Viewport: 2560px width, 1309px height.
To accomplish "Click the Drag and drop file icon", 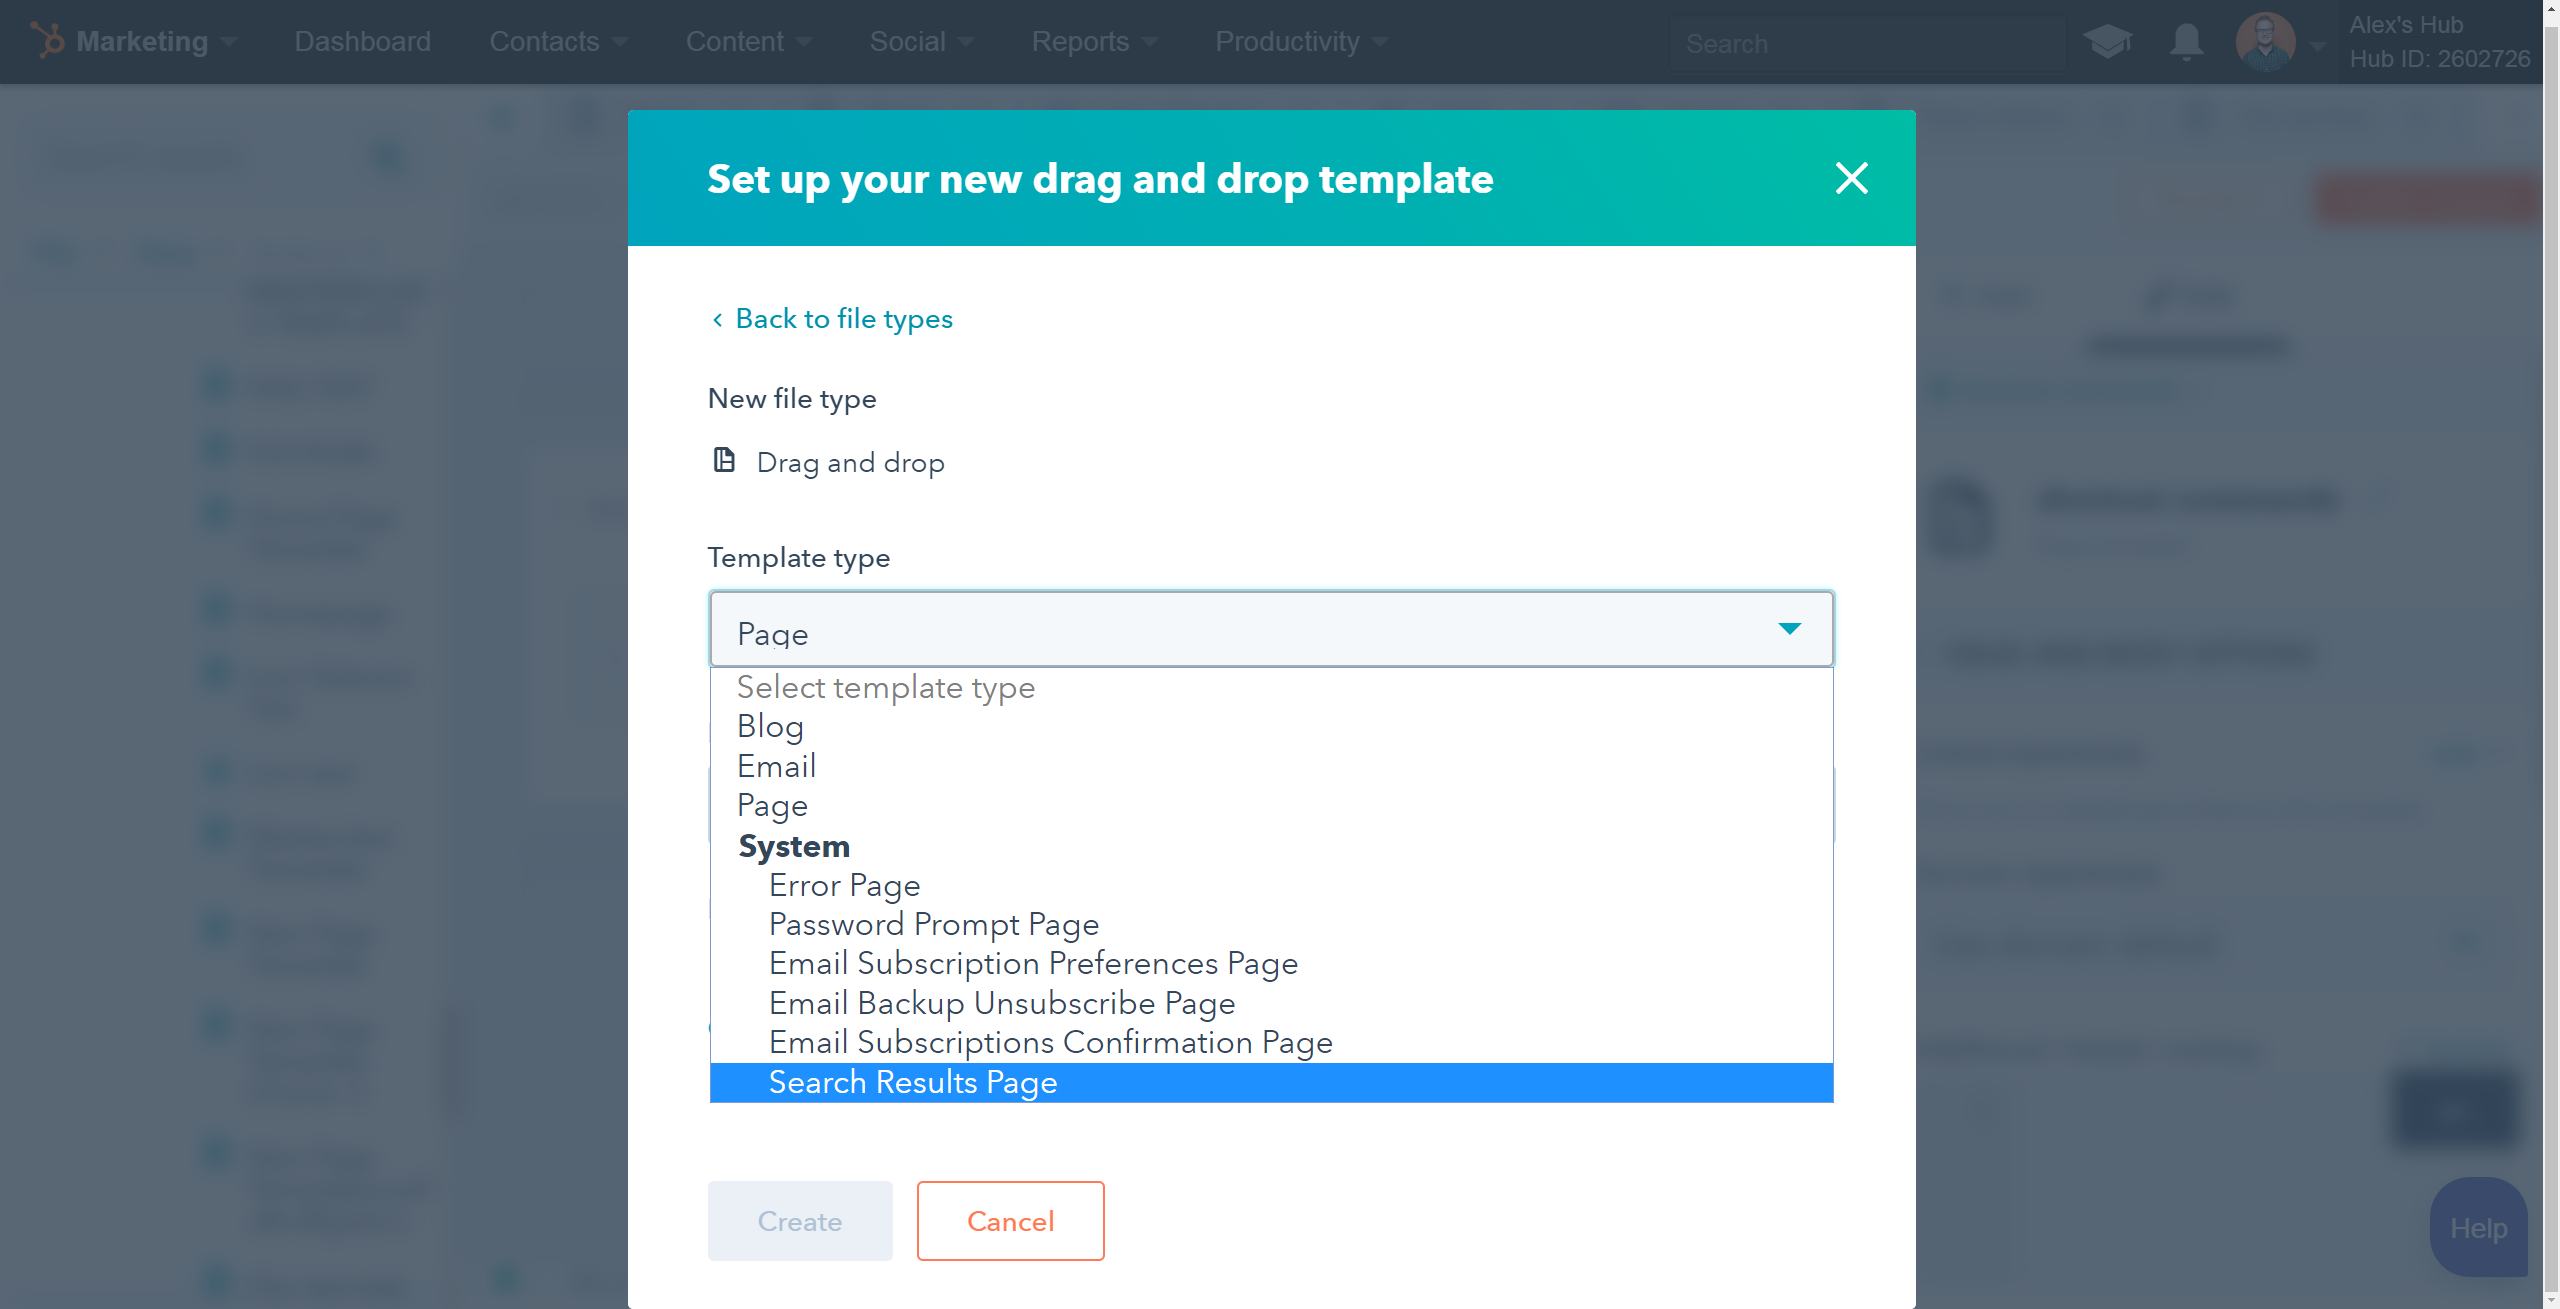I will (x=724, y=460).
